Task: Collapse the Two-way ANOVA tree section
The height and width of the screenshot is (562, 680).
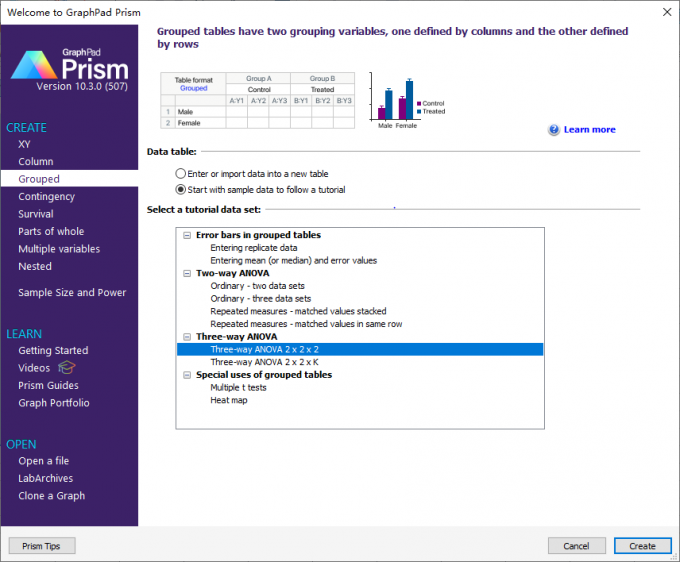Action: point(187,274)
